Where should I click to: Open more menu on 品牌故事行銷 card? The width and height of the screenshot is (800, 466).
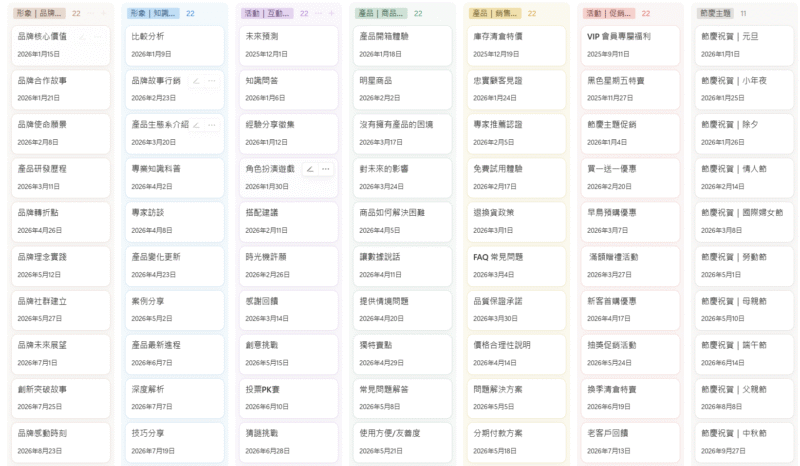(x=212, y=81)
